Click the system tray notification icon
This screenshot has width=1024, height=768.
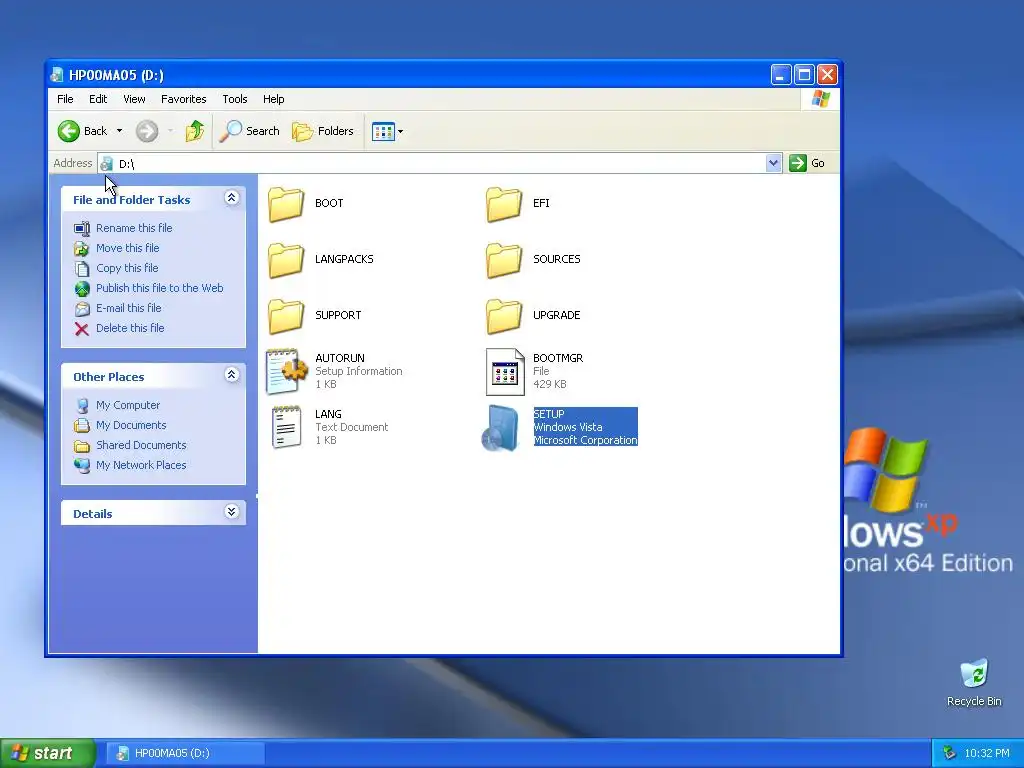click(x=950, y=754)
